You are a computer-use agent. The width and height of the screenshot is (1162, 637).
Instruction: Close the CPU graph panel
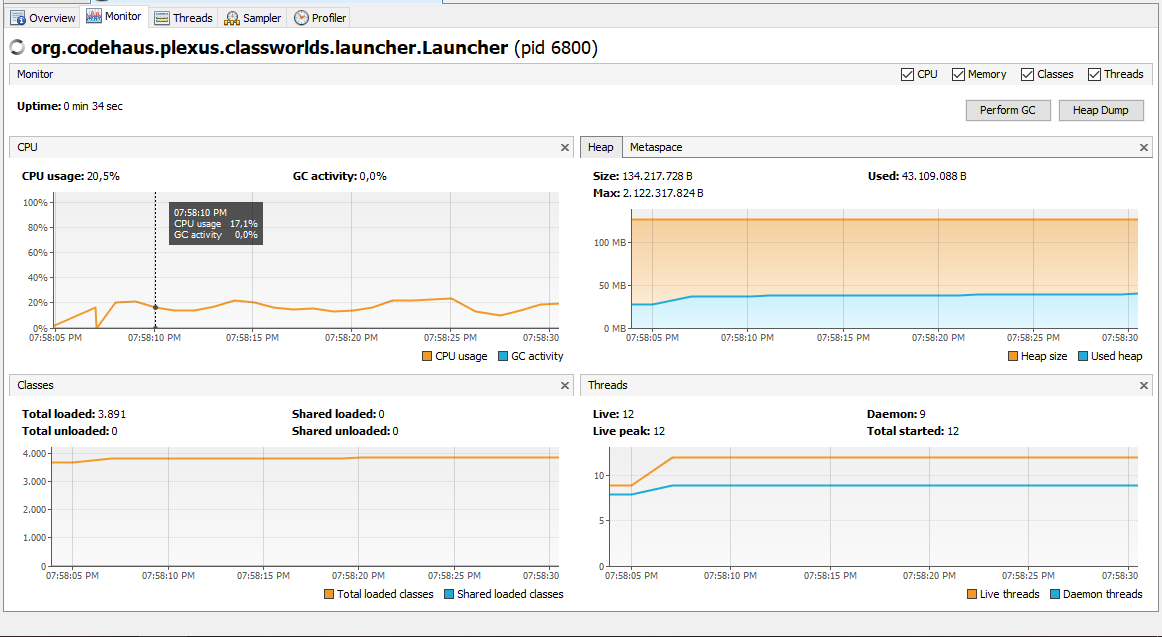(565, 147)
